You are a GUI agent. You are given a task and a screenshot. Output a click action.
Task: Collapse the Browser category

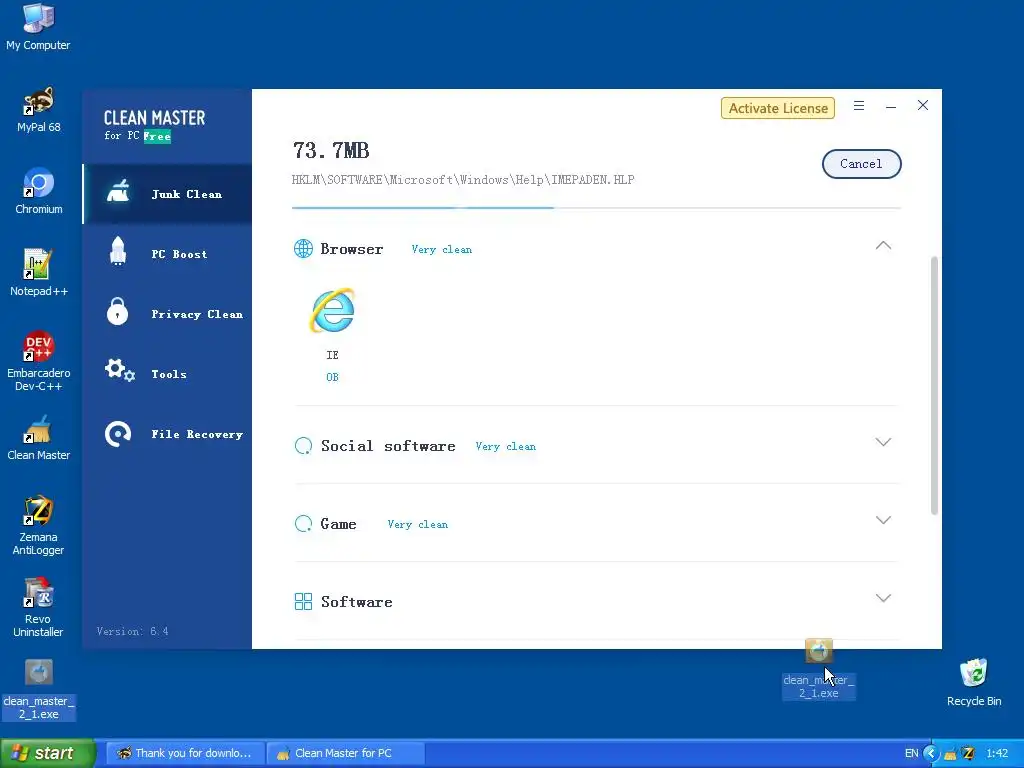tap(883, 246)
